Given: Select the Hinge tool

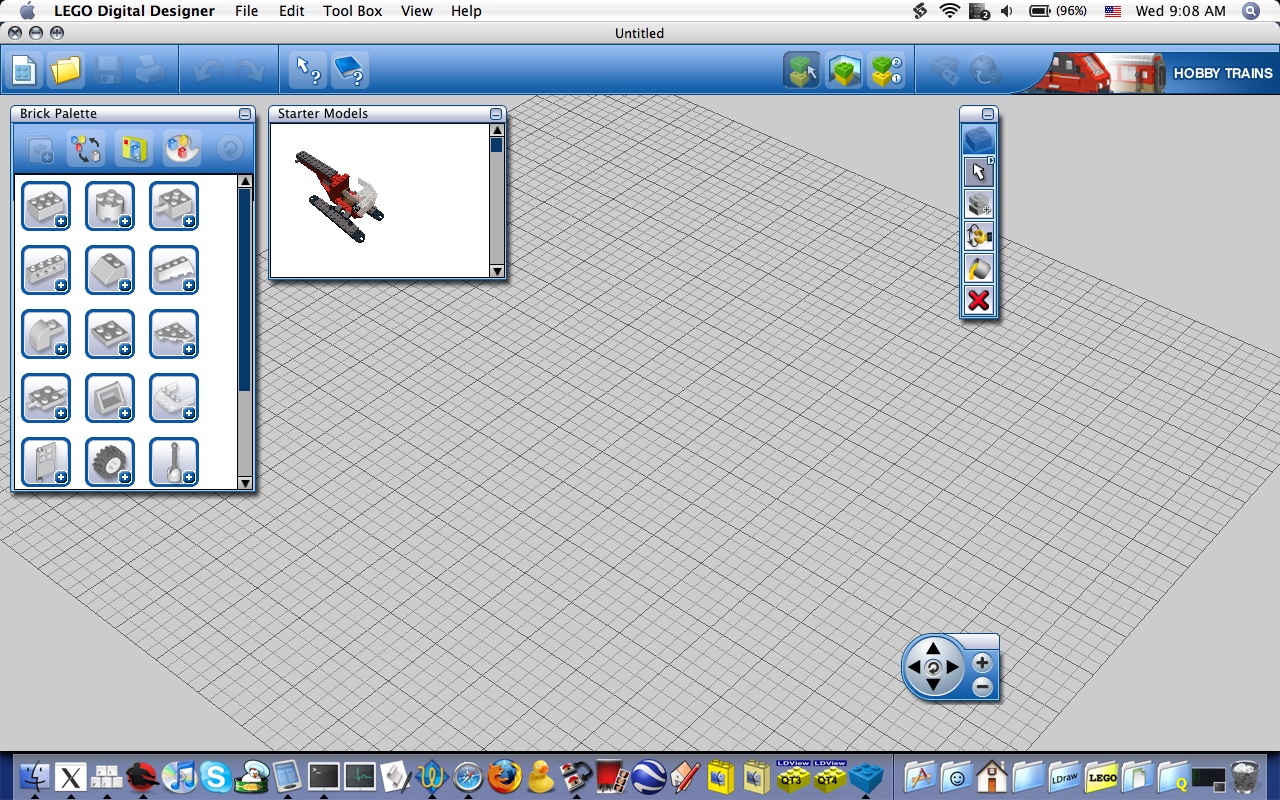Looking at the screenshot, I should [977, 236].
